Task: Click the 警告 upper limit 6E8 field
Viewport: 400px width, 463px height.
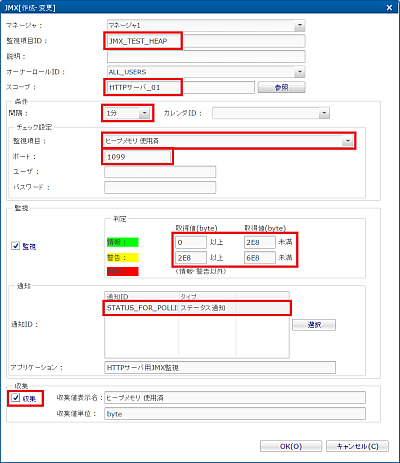Action: [x=260, y=258]
